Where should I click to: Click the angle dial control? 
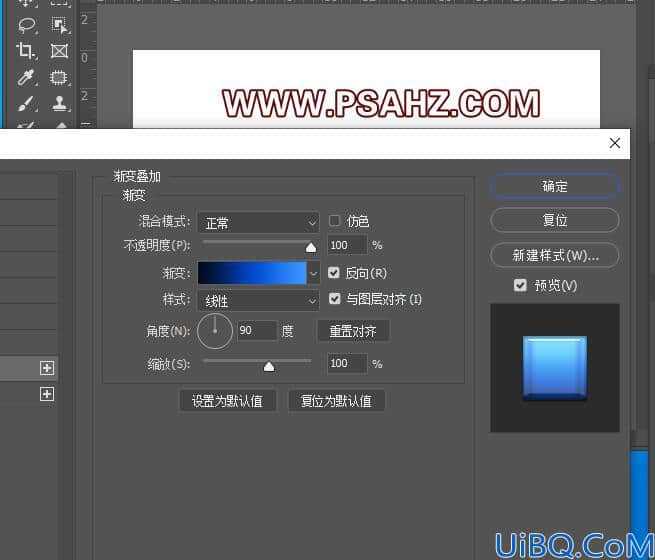(x=215, y=332)
